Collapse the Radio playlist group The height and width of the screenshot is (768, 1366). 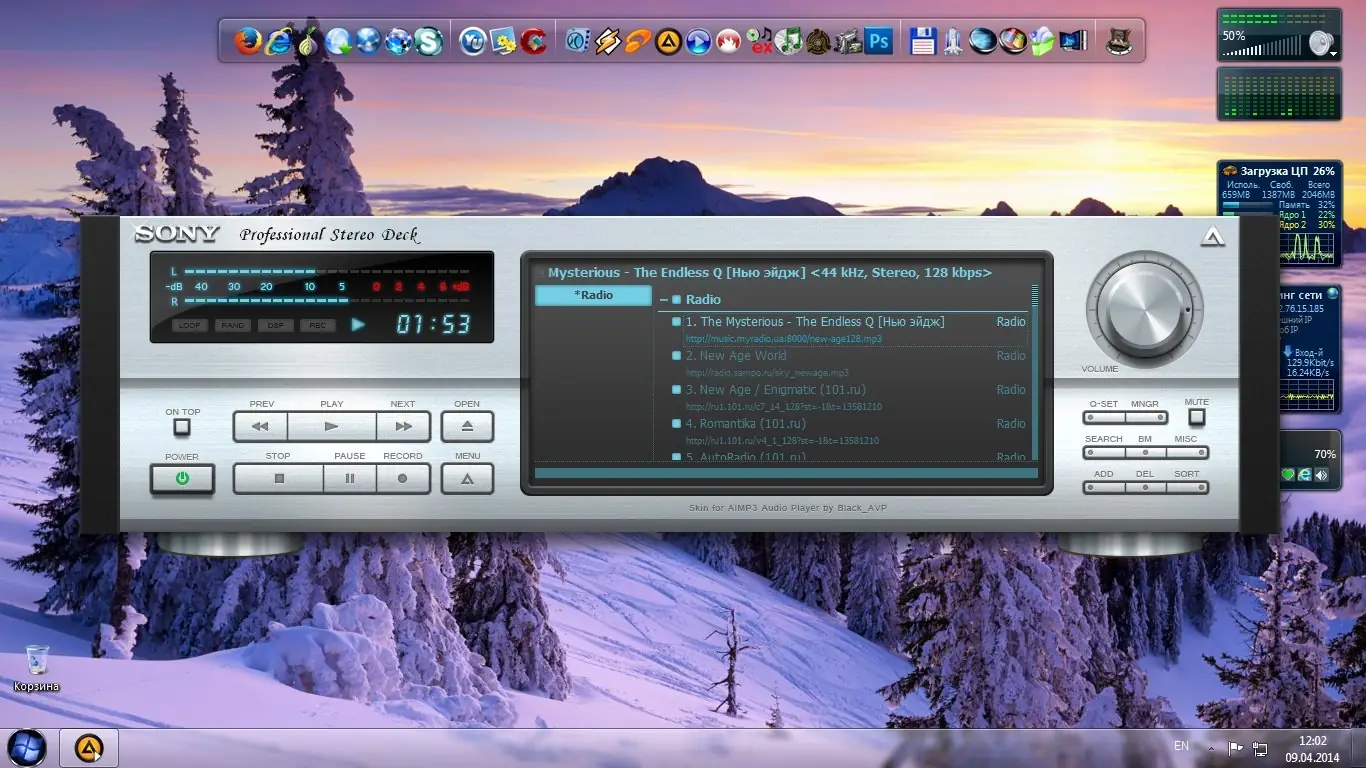(x=665, y=299)
